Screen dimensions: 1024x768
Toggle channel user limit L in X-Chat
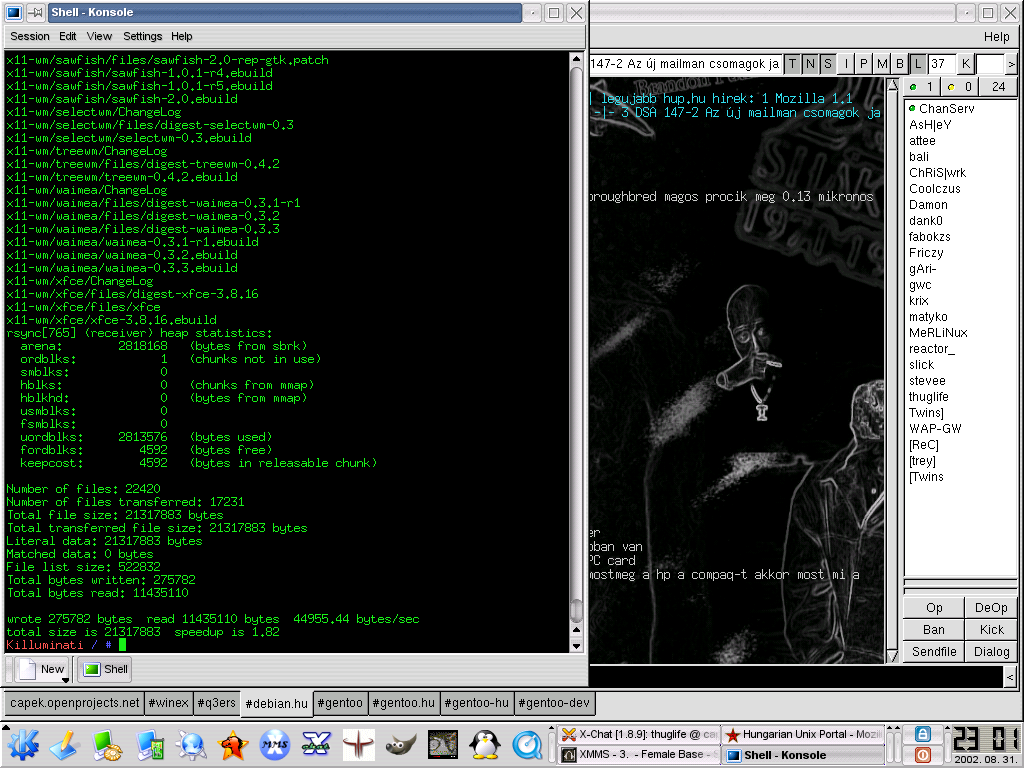click(918, 63)
